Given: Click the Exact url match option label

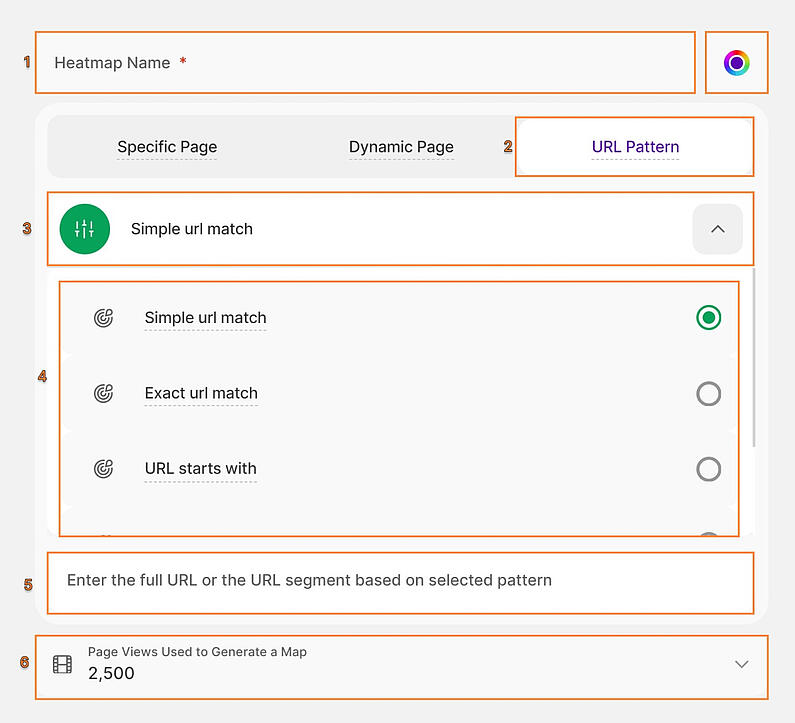Looking at the screenshot, I should coord(201,393).
